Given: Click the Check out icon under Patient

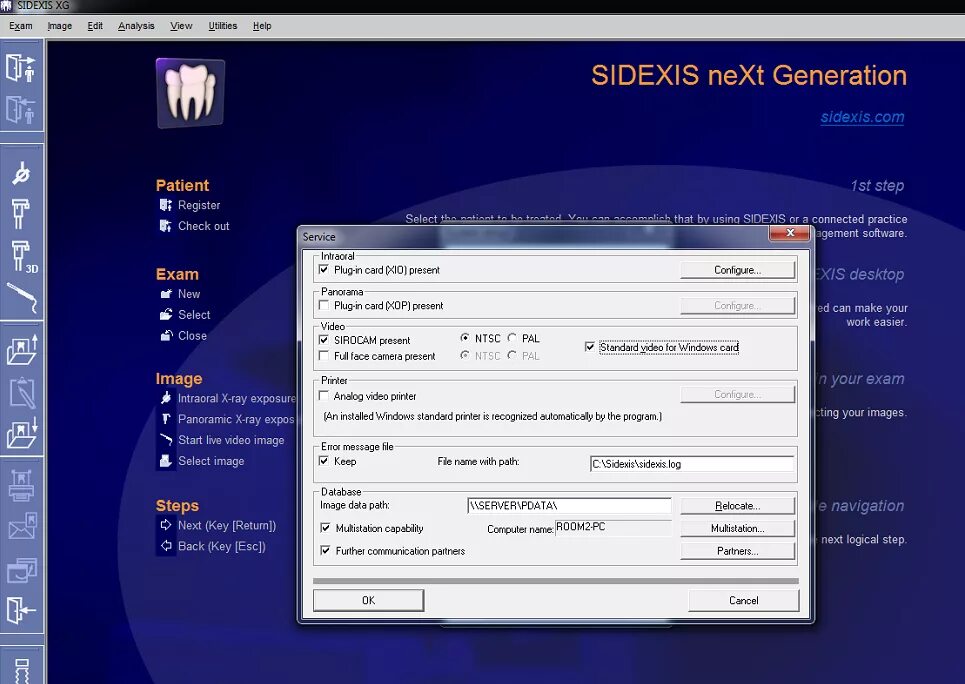Looking at the screenshot, I should tap(166, 226).
